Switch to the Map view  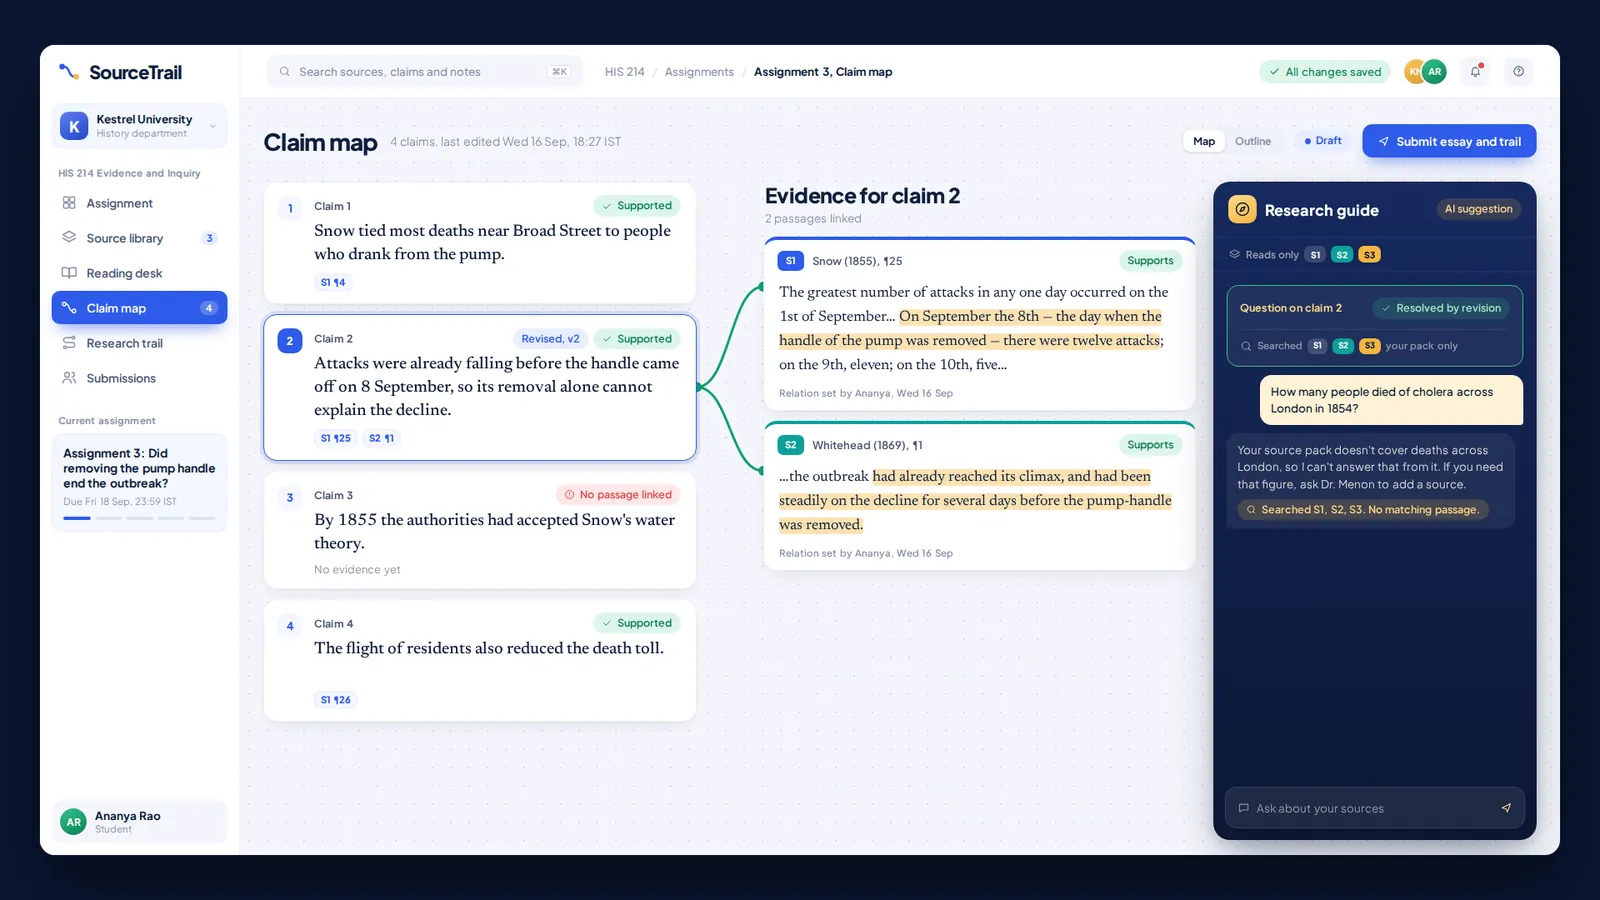coord(1204,141)
